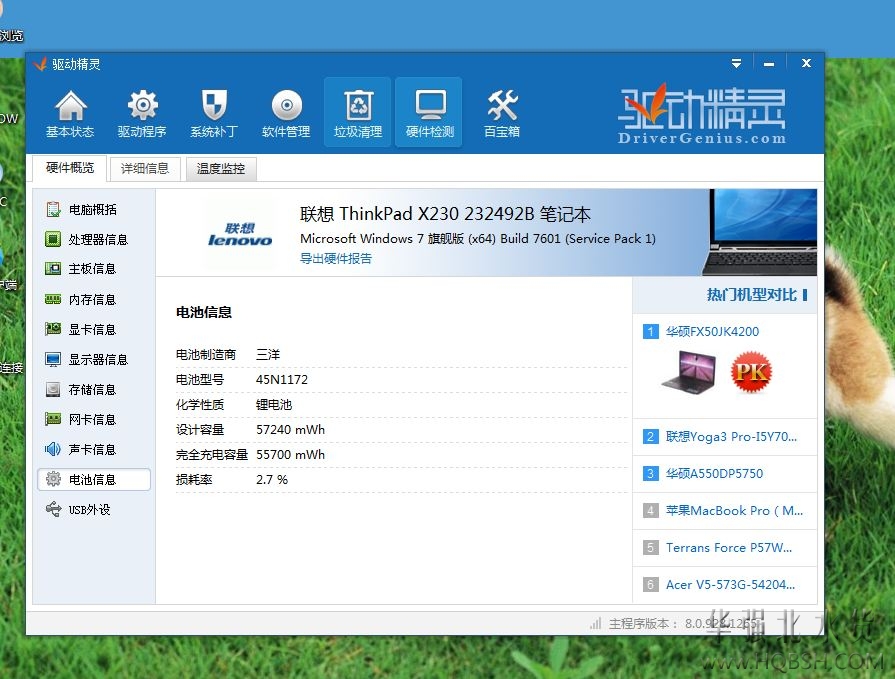The image size is (895, 679).
Task: Select 电脑概括 in the sidebar
Action: [94, 209]
